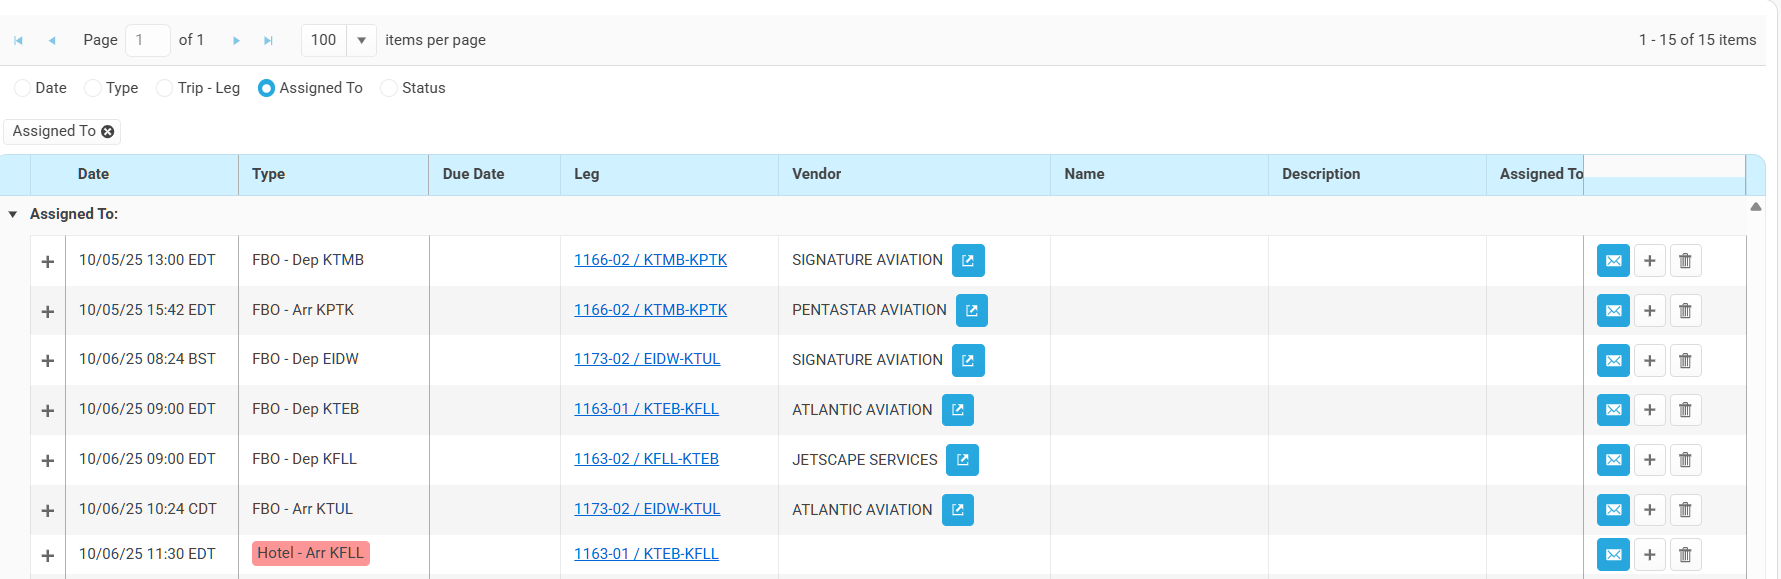The width and height of the screenshot is (1781, 579).
Task: Remove the Assigned To grouping chip
Action: click(x=108, y=132)
